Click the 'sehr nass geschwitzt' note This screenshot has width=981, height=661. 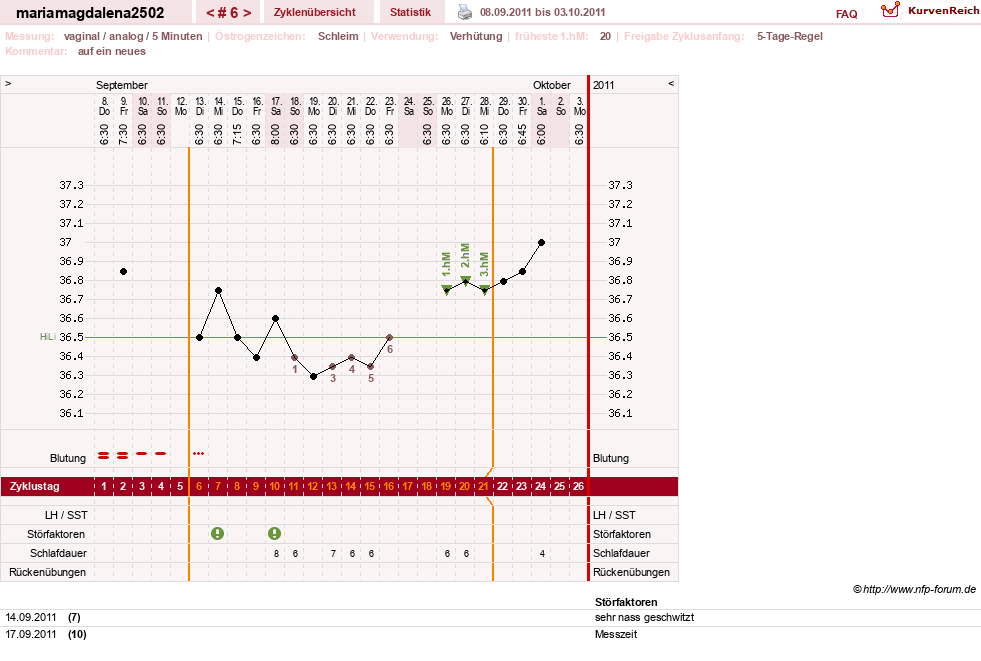(644, 617)
